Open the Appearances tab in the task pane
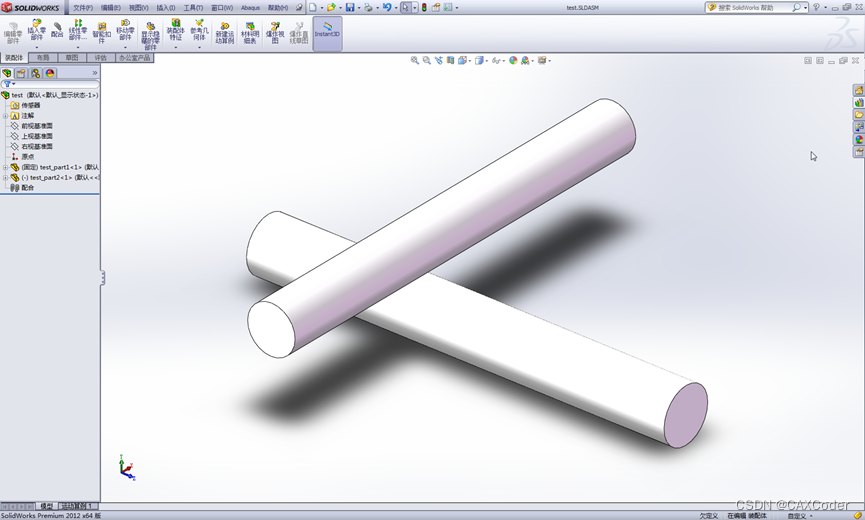 click(x=859, y=140)
